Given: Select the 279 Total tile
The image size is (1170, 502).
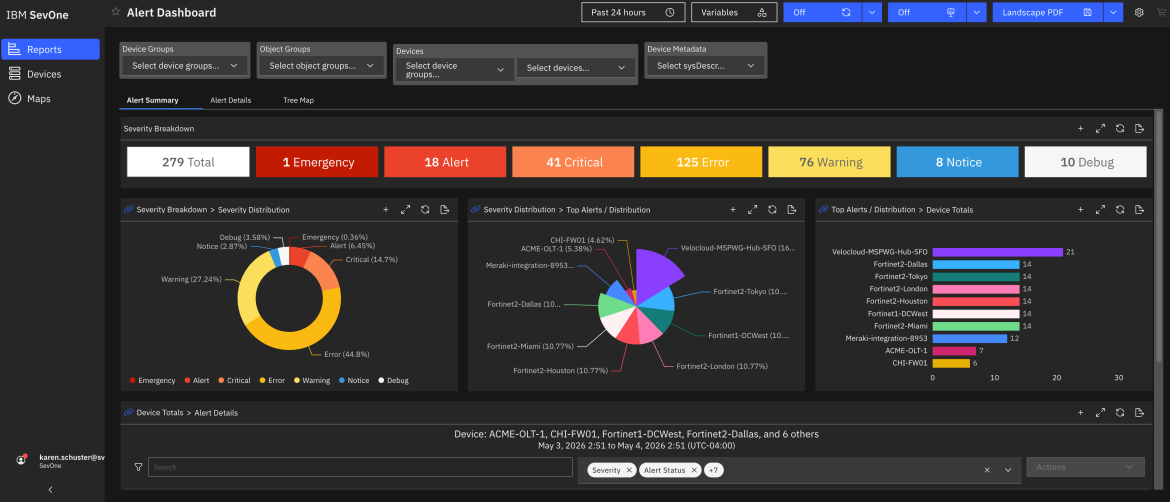Looking at the screenshot, I should coord(188,162).
